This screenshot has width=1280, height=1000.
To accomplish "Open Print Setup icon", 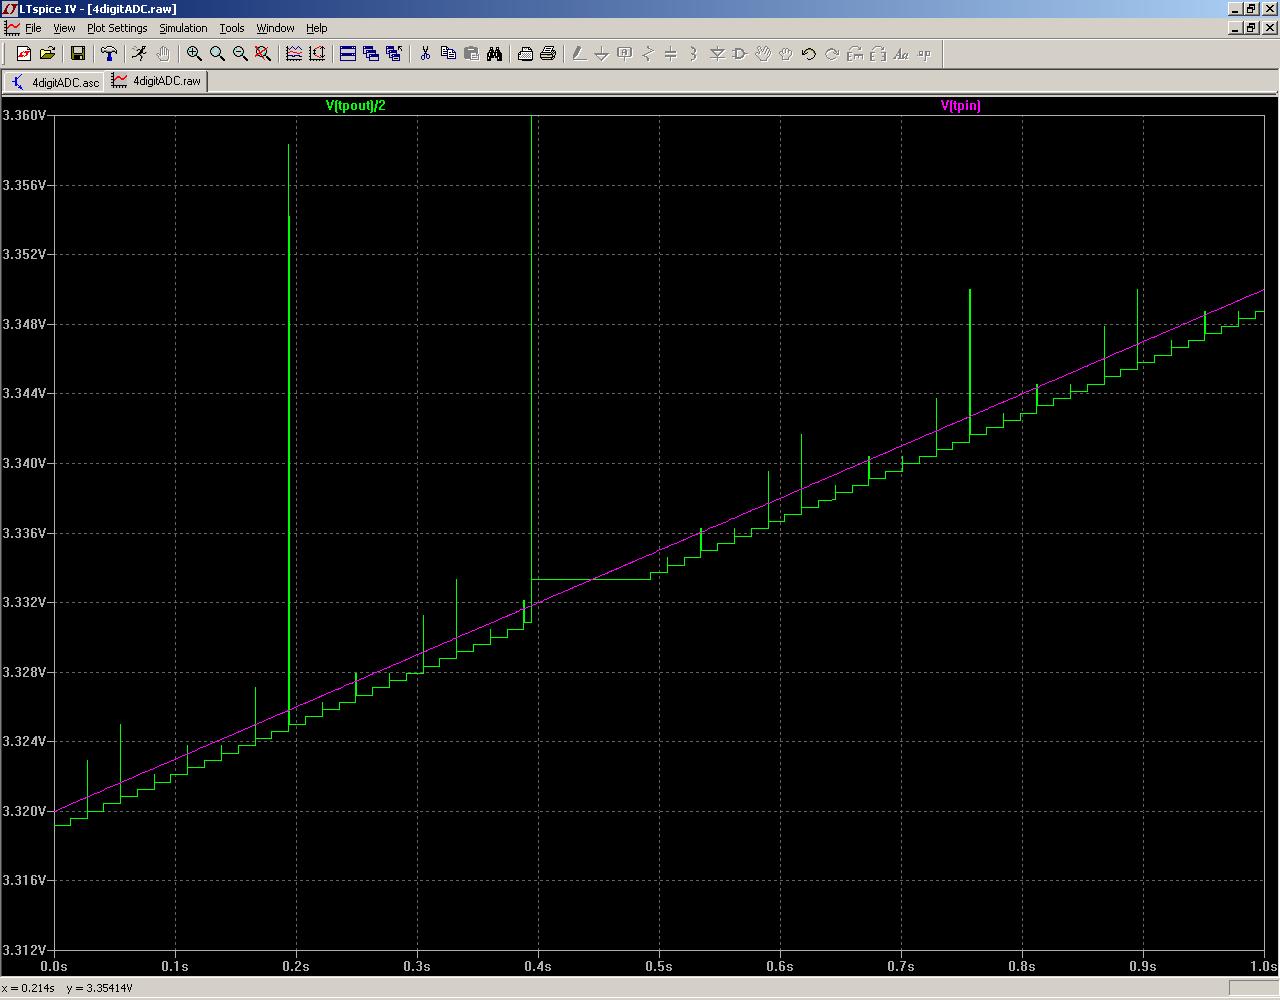I will click(525, 54).
